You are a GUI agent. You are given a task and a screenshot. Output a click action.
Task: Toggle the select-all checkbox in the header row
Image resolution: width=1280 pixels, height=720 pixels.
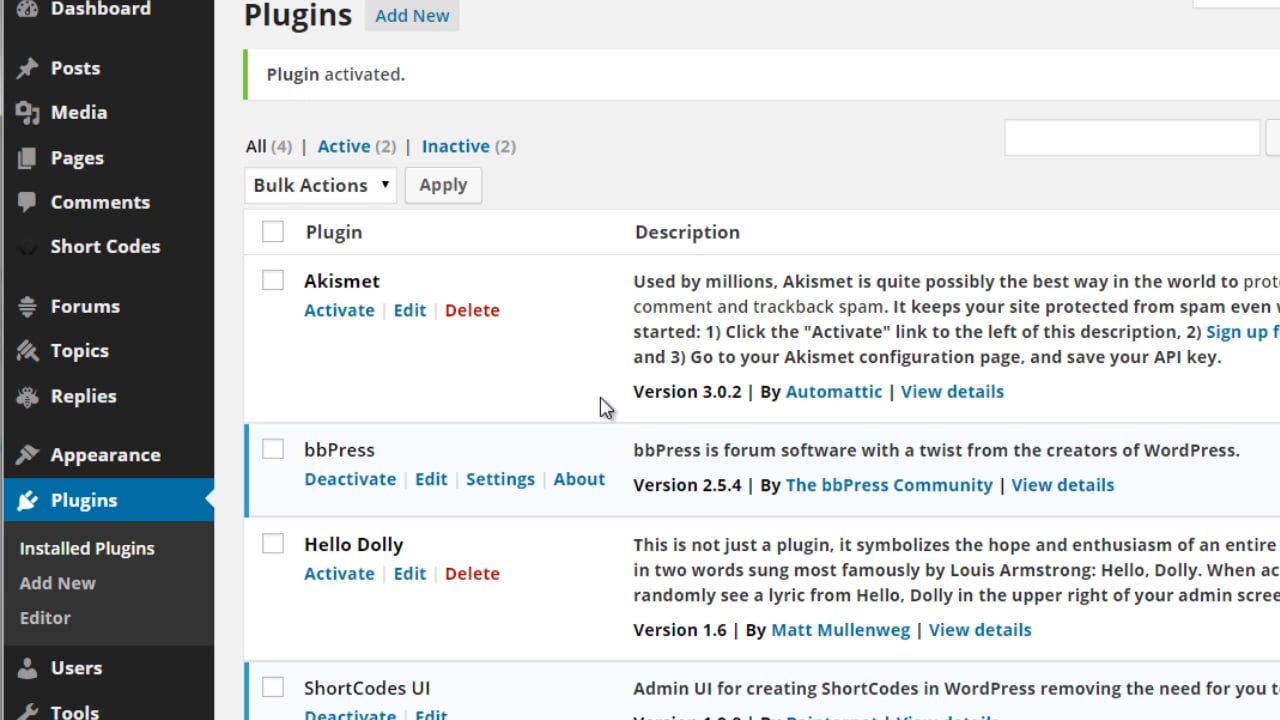click(x=272, y=231)
